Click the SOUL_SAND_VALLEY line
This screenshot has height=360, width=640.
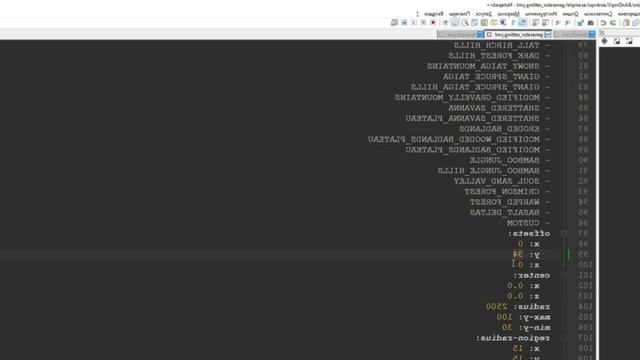pyautogui.click(x=502, y=181)
